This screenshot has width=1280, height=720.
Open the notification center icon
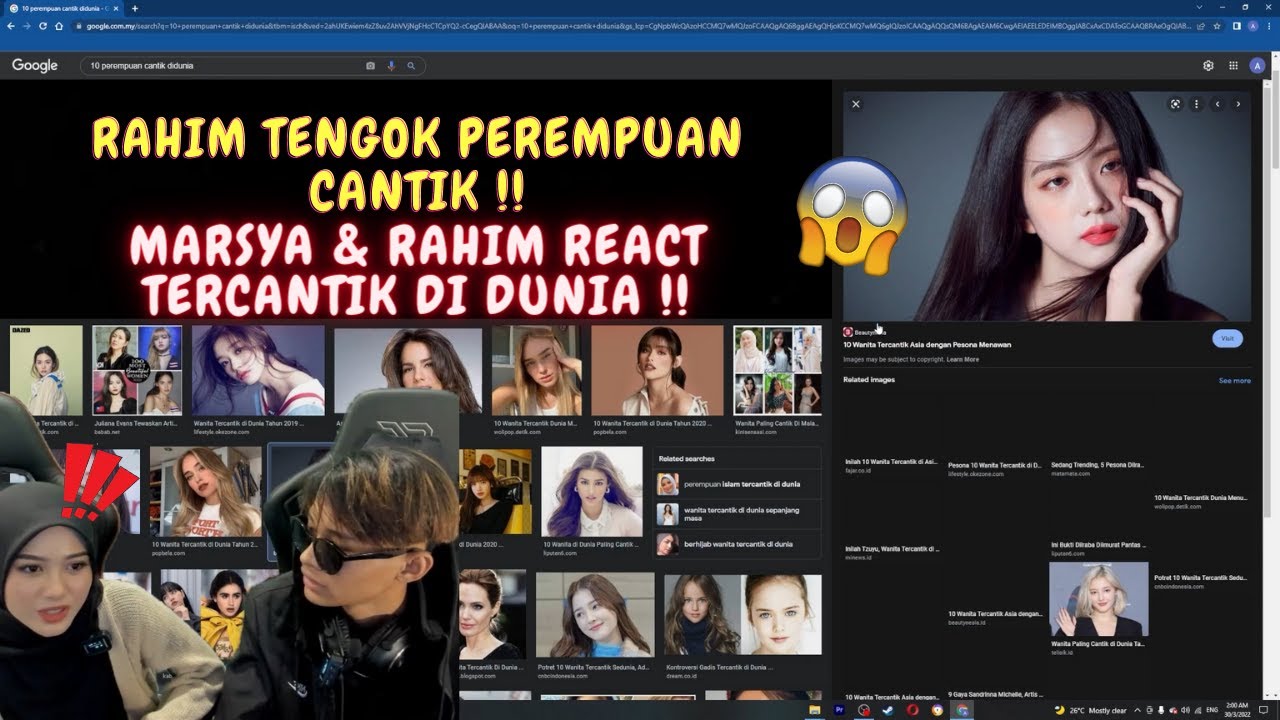point(1265,710)
